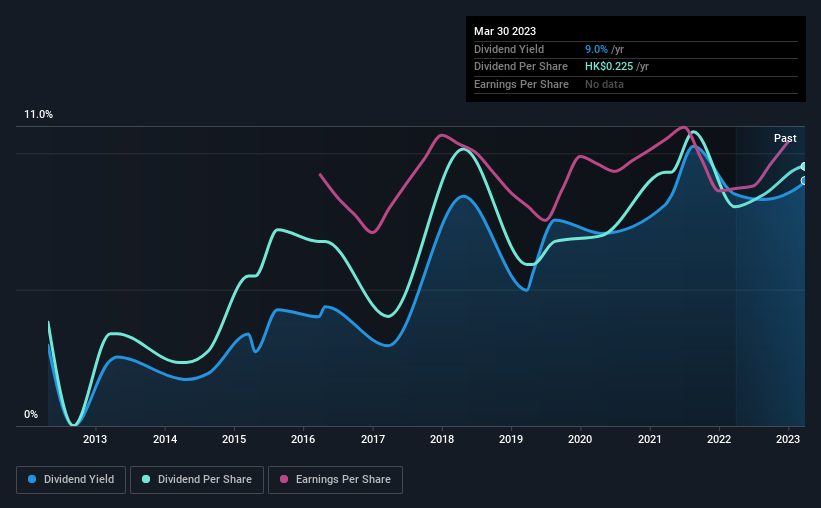
Task: Click the teal endpoint marker on dividend line
Action: click(804, 167)
